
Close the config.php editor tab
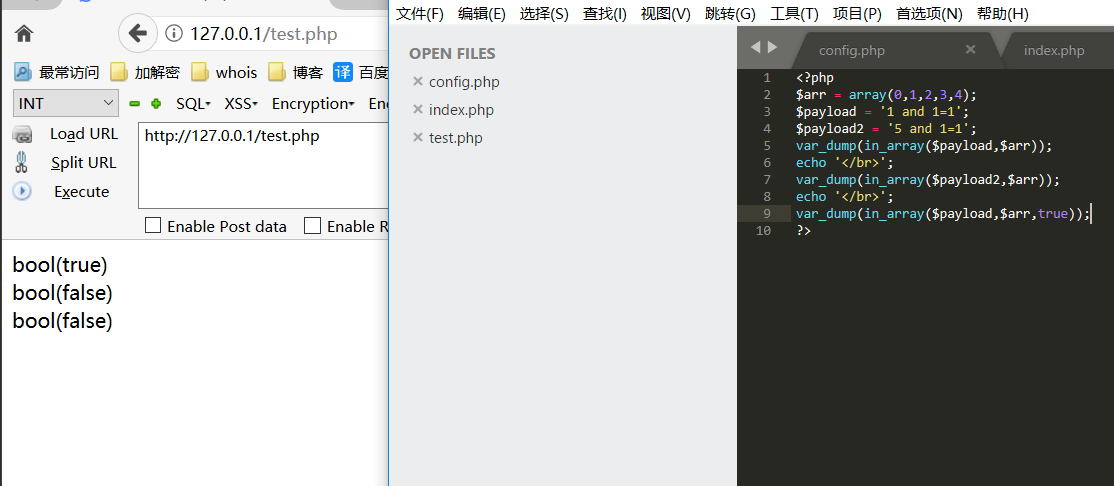(970, 49)
